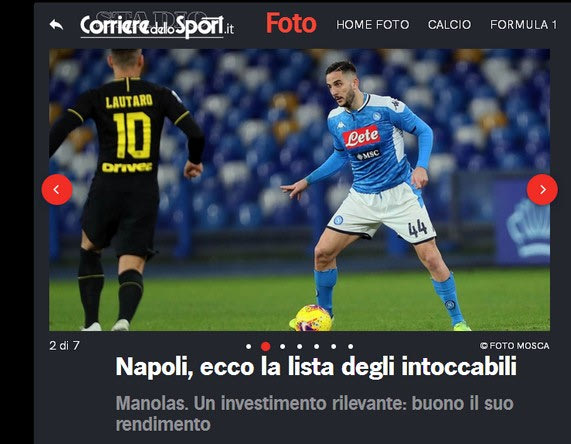This screenshot has width=571, height=444.
Task: Select the seventh gallery pagination dot
Action: [x=350, y=346]
